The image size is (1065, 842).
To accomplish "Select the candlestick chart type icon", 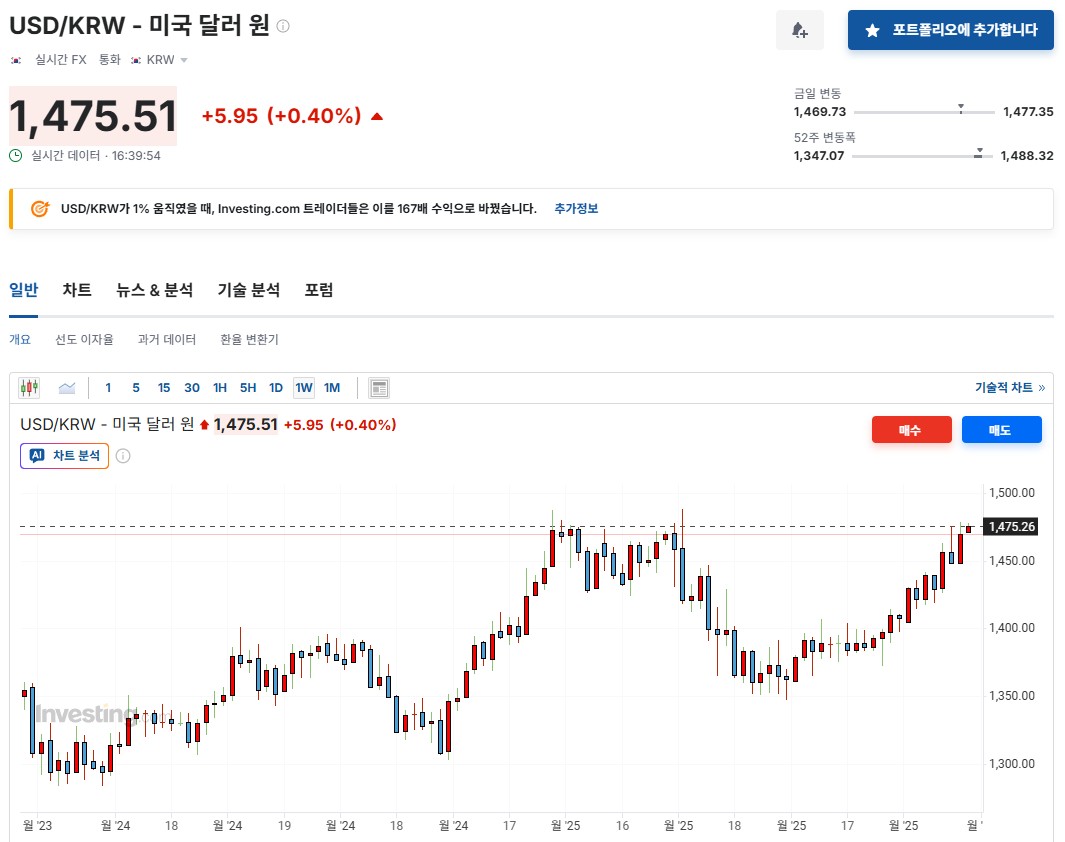I will coord(30,388).
